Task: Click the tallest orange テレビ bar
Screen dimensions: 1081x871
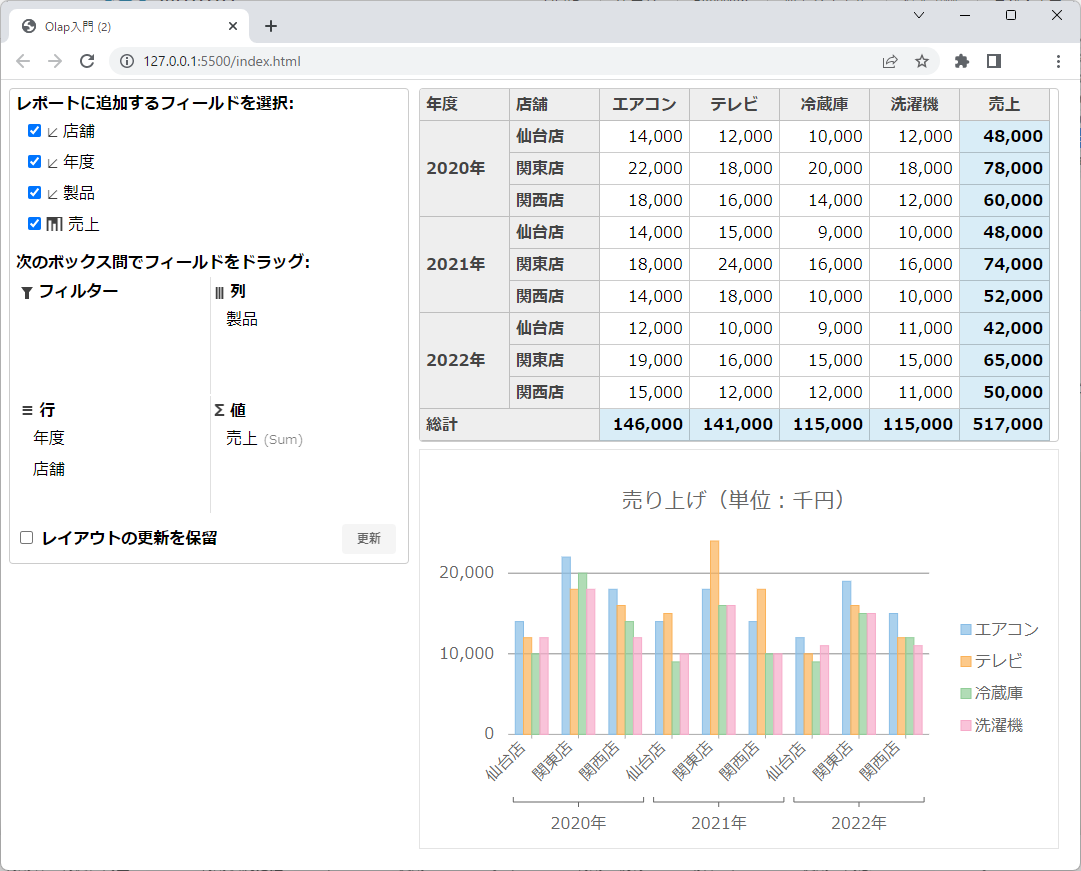Action: point(714,637)
